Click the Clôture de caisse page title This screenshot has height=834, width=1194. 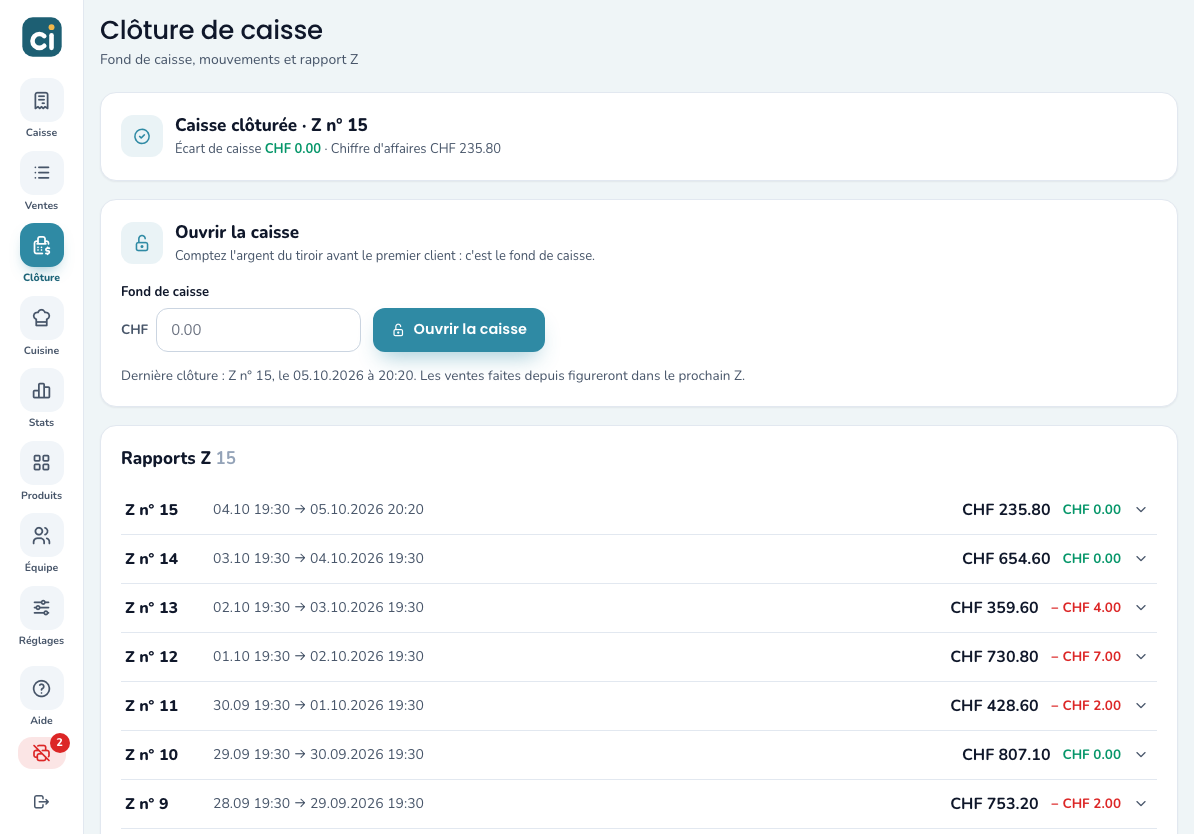212,30
